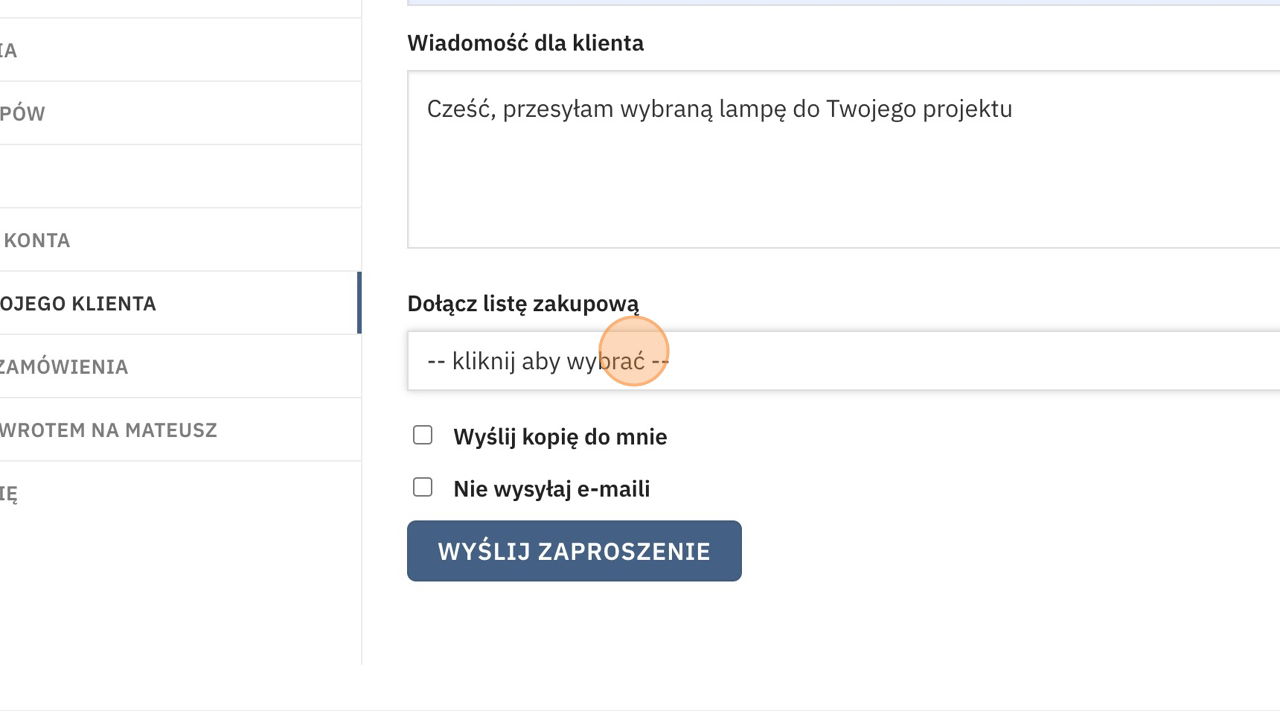Click the topmost sidebar item ending "IA"
1280x714 pixels.
pos(9,50)
